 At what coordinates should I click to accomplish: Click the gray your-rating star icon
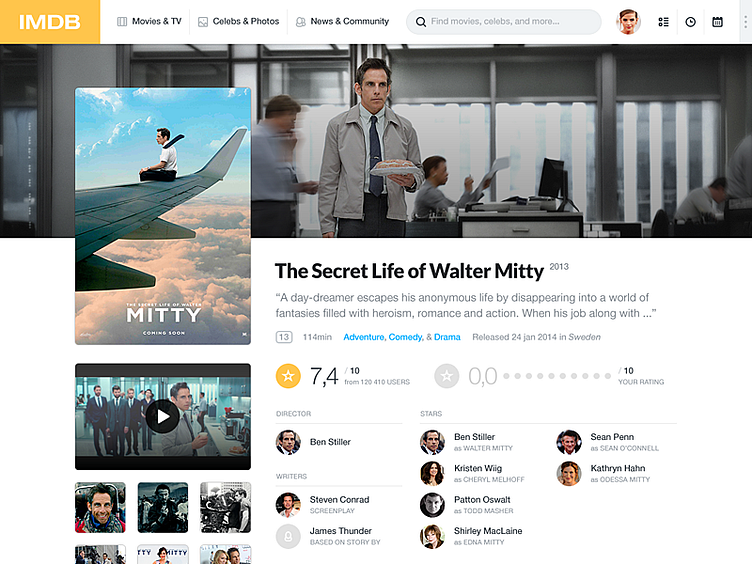(446, 376)
